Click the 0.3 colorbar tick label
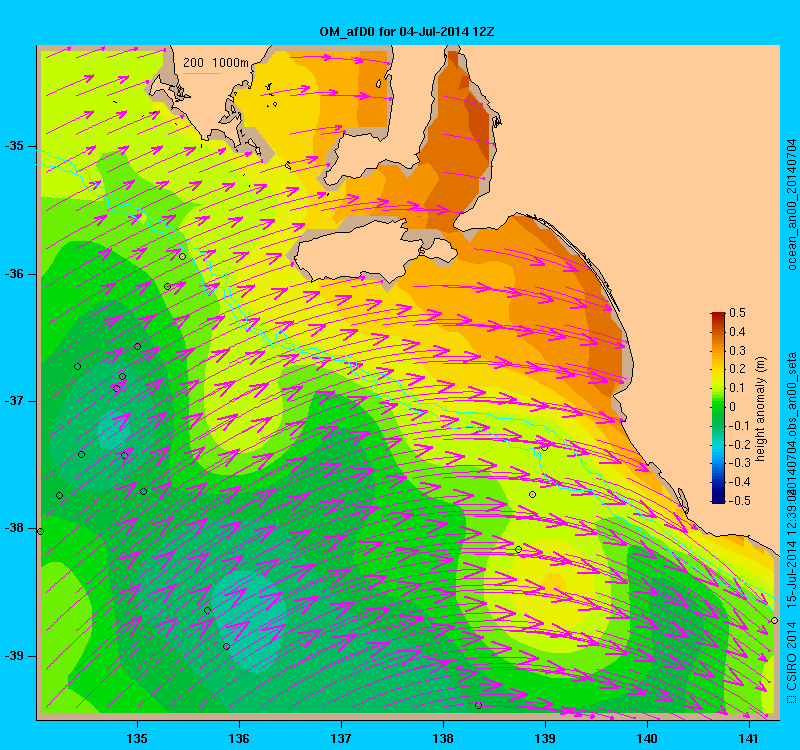The height and width of the screenshot is (750, 800). (737, 351)
